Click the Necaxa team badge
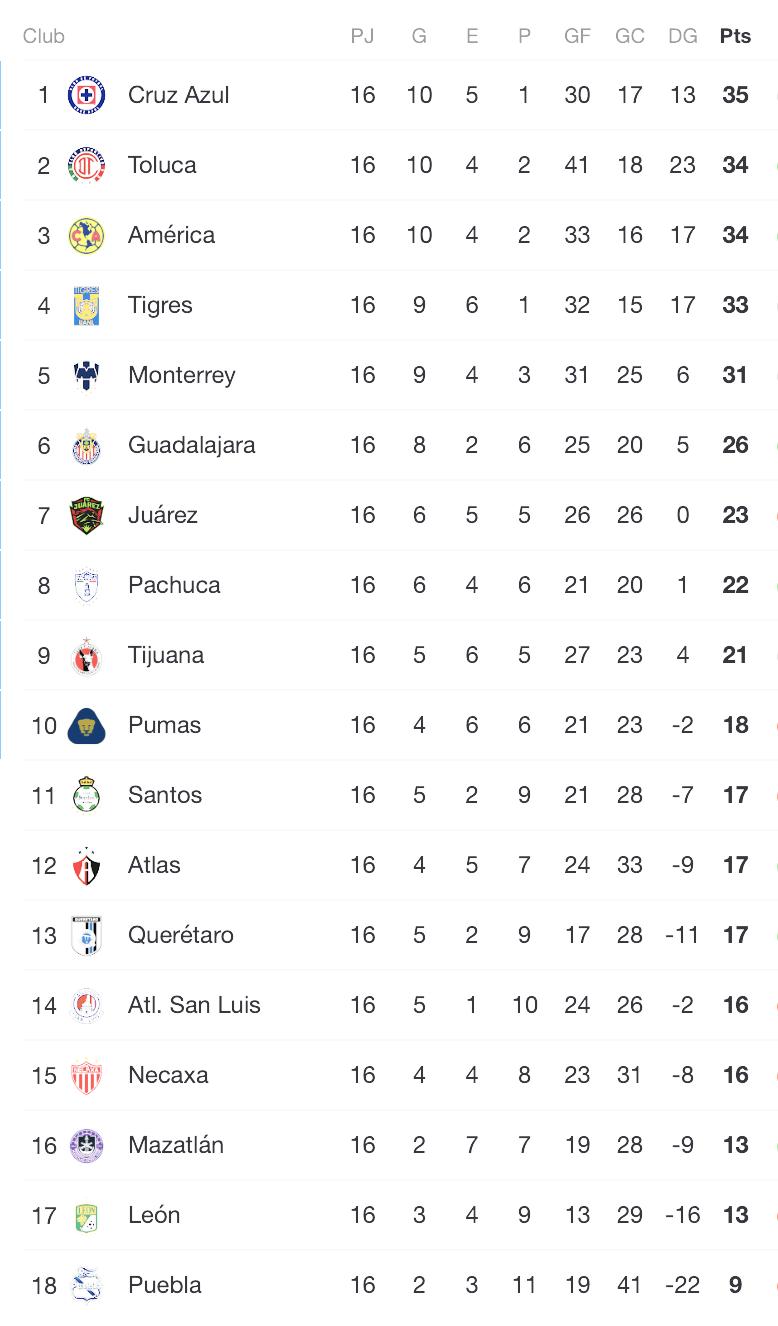The height and width of the screenshot is (1326, 778). point(87,1075)
